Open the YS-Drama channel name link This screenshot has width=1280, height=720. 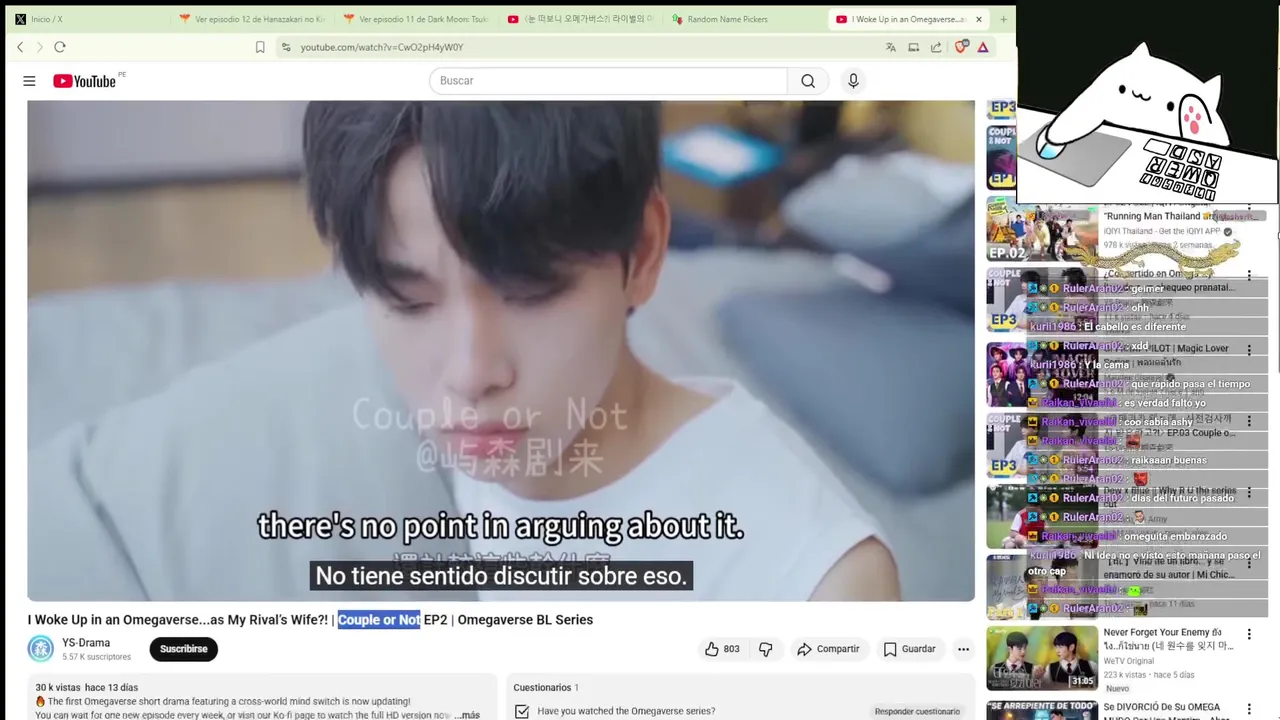[x=86, y=643]
